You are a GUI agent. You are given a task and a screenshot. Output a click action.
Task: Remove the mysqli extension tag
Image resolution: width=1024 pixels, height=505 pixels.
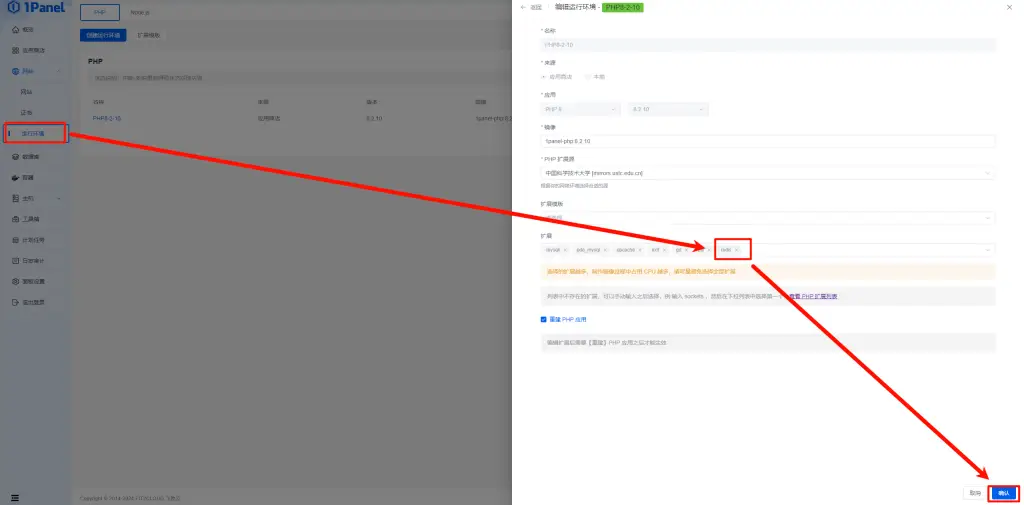click(565, 250)
